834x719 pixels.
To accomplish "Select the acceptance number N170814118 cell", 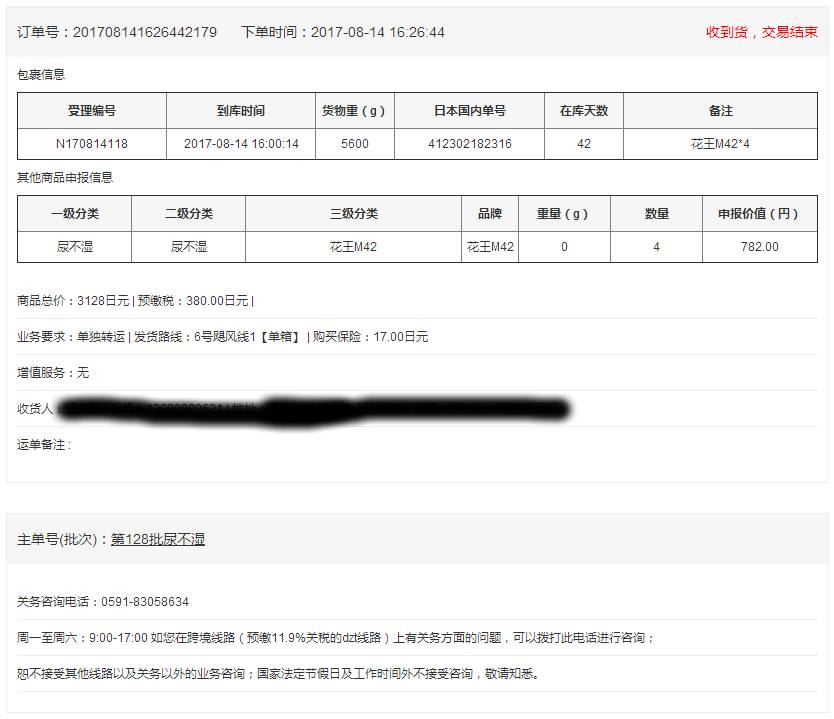I will point(92,144).
